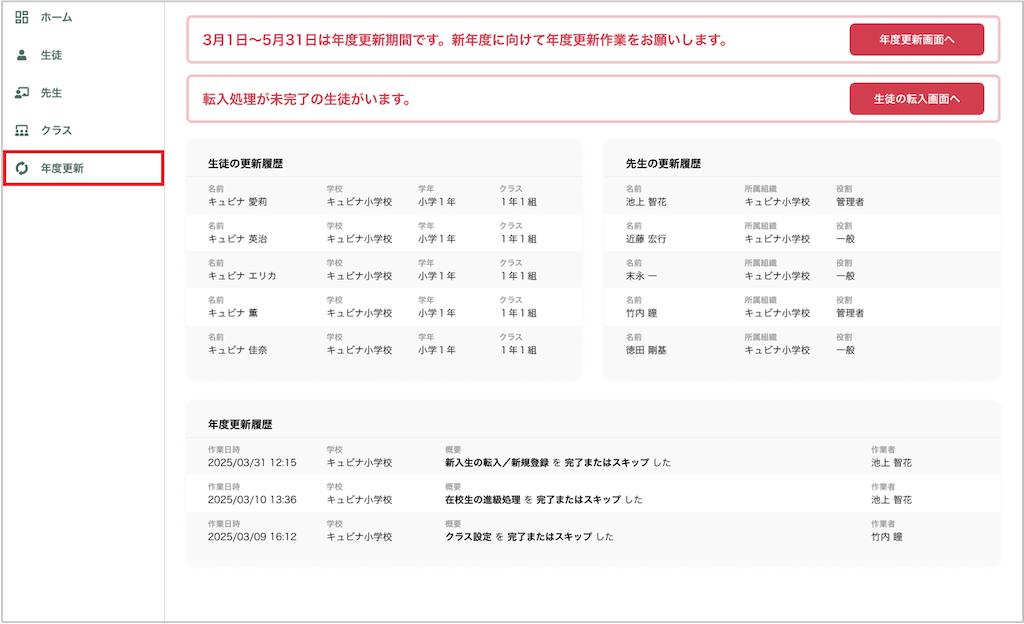The width and height of the screenshot is (1024, 624).
Task: Click the Home grid icon in sidebar
Action: click(x=22, y=17)
